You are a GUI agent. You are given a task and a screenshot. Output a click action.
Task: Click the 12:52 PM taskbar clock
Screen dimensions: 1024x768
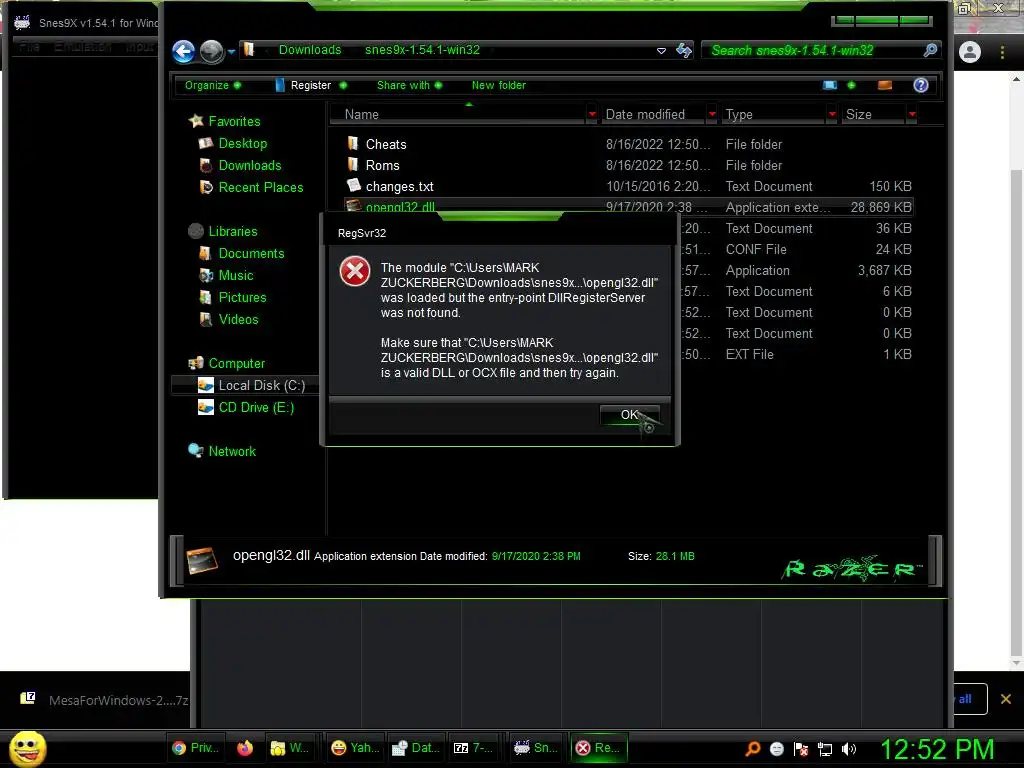point(937,749)
